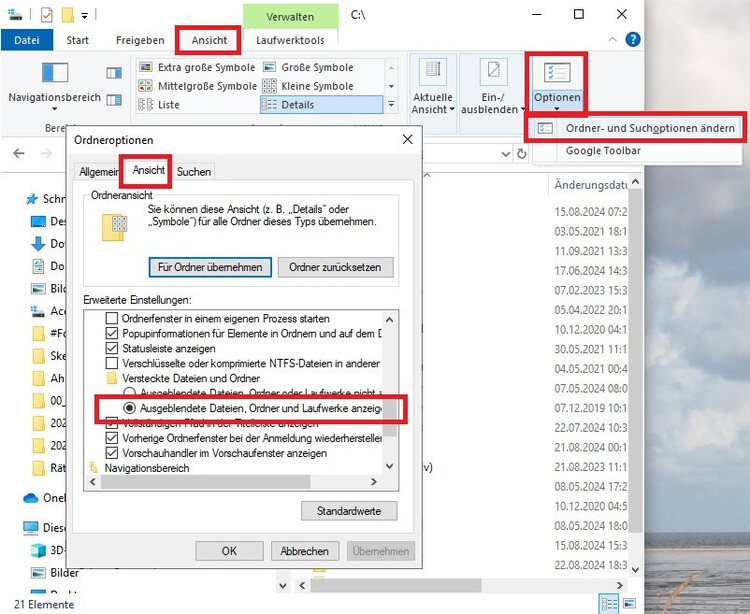Image resolution: width=750 pixels, height=614 pixels.
Task: Toggle Vorherige Ordnerfenster wiederherstellen checkbox
Action: coord(111,438)
